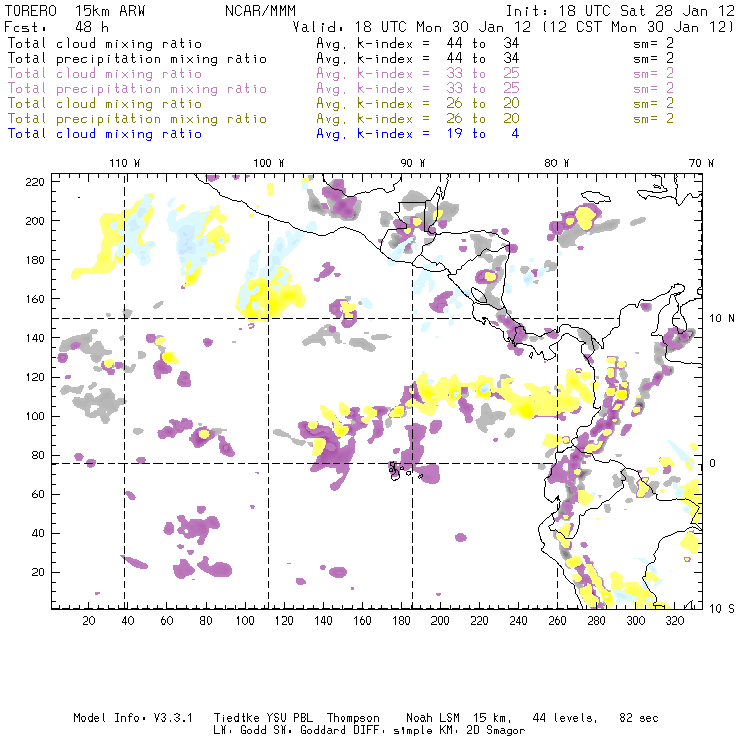This screenshot has width=740, height=740.
Task: Click the 110 W longitude label
Action: 125,163
